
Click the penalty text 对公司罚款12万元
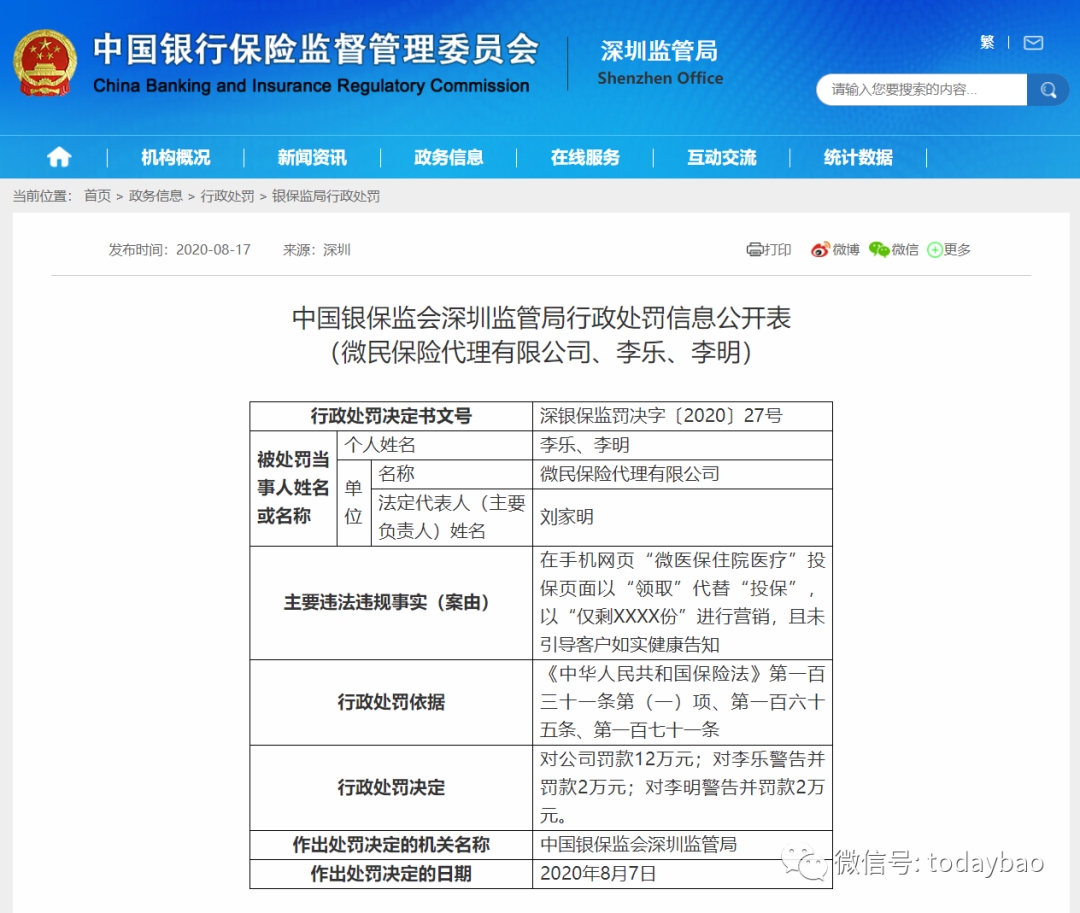tap(616, 759)
